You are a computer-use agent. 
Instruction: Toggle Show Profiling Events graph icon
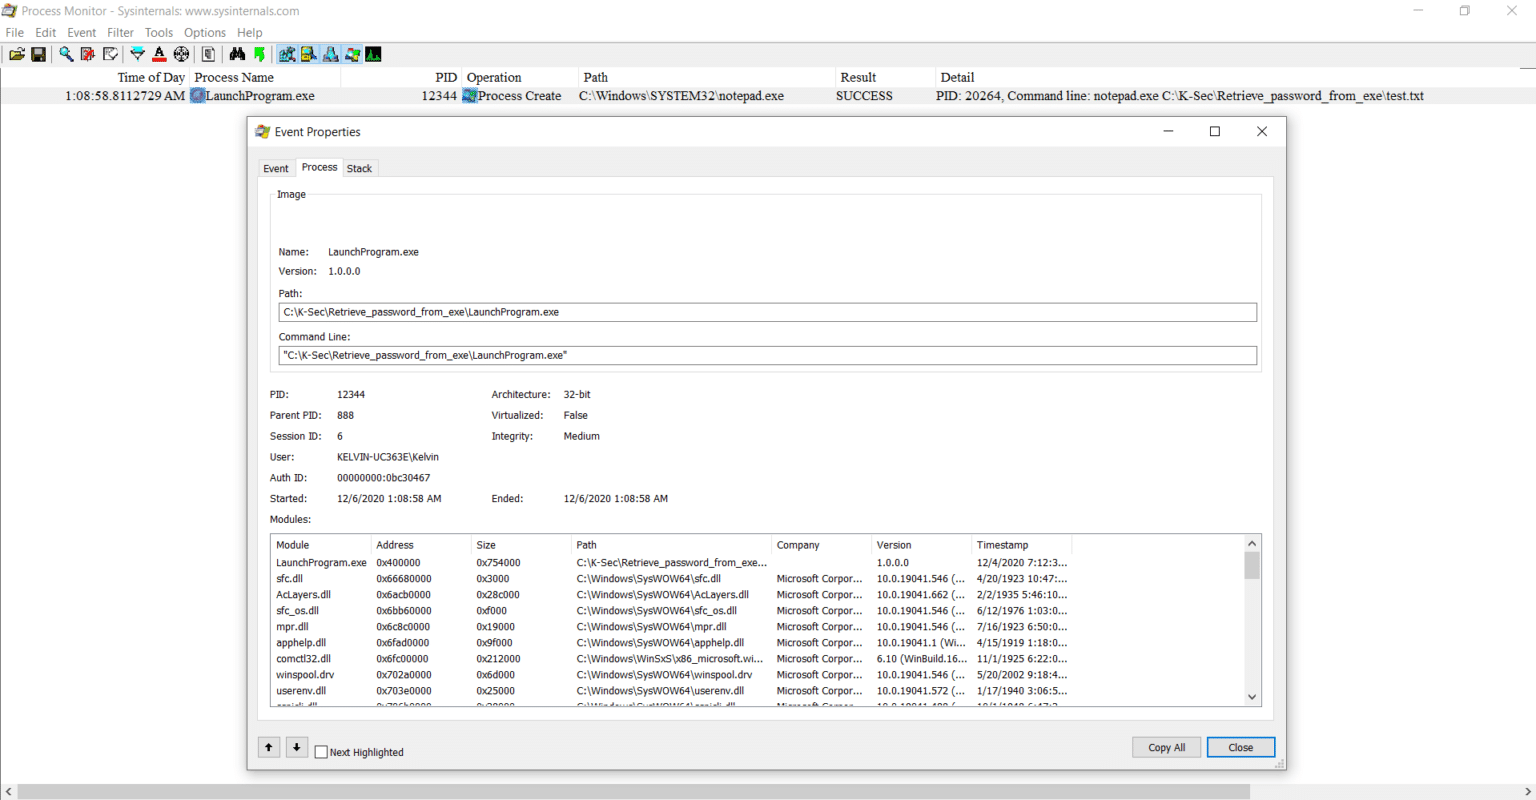(373, 54)
